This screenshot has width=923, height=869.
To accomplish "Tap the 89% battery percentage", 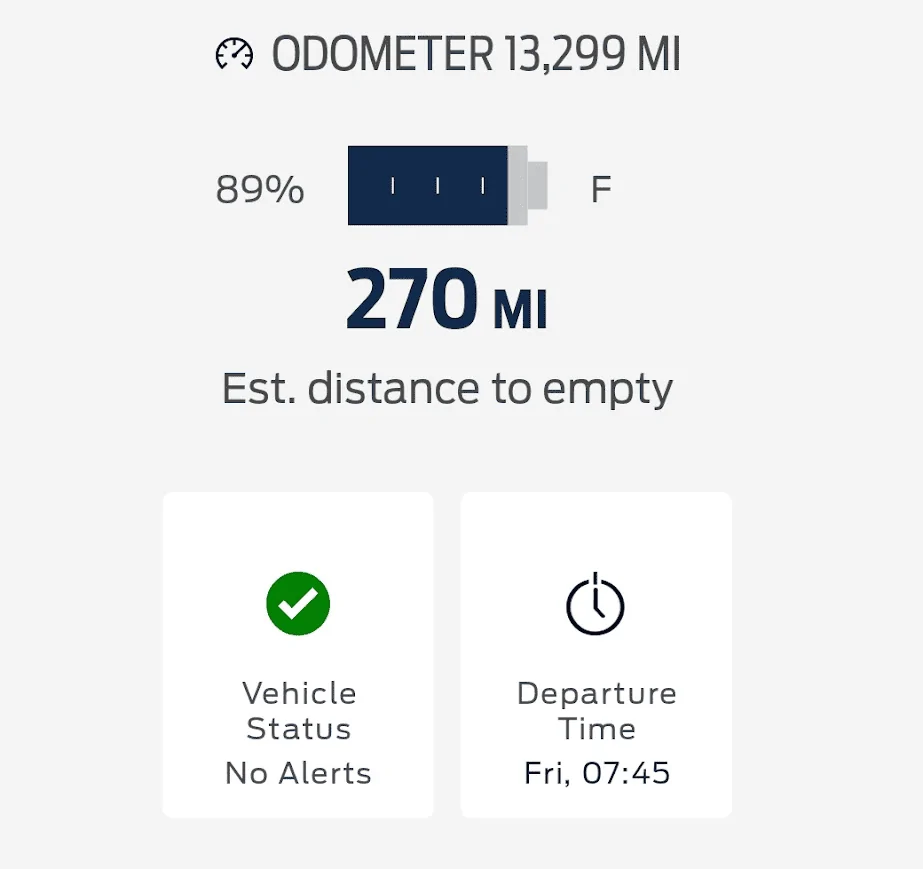I will pyautogui.click(x=260, y=189).
